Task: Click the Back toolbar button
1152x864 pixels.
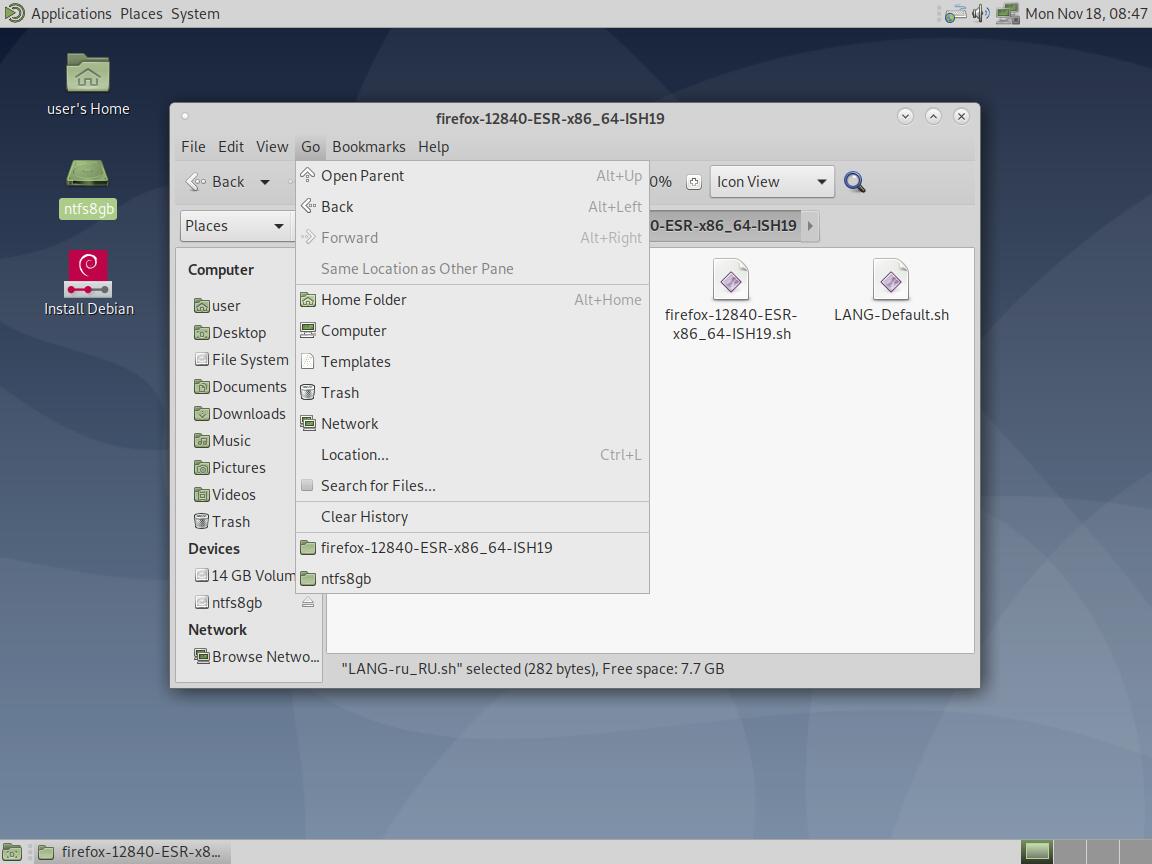Action: [217, 182]
